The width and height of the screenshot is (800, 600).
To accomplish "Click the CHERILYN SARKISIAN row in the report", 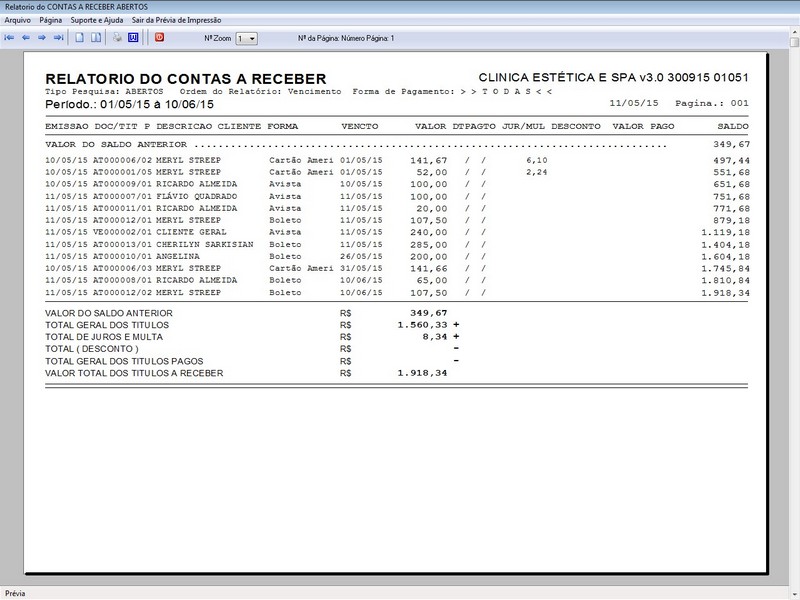I will click(x=397, y=244).
